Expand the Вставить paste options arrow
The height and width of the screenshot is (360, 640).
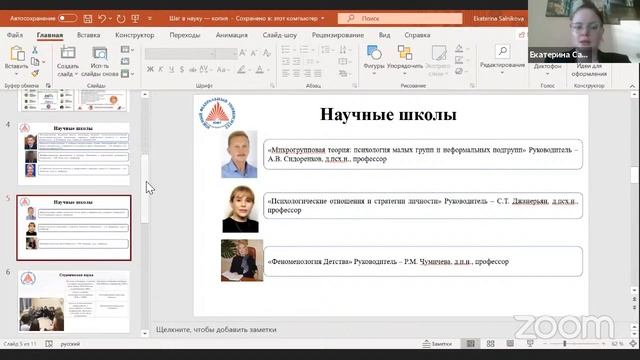[x=17, y=74]
